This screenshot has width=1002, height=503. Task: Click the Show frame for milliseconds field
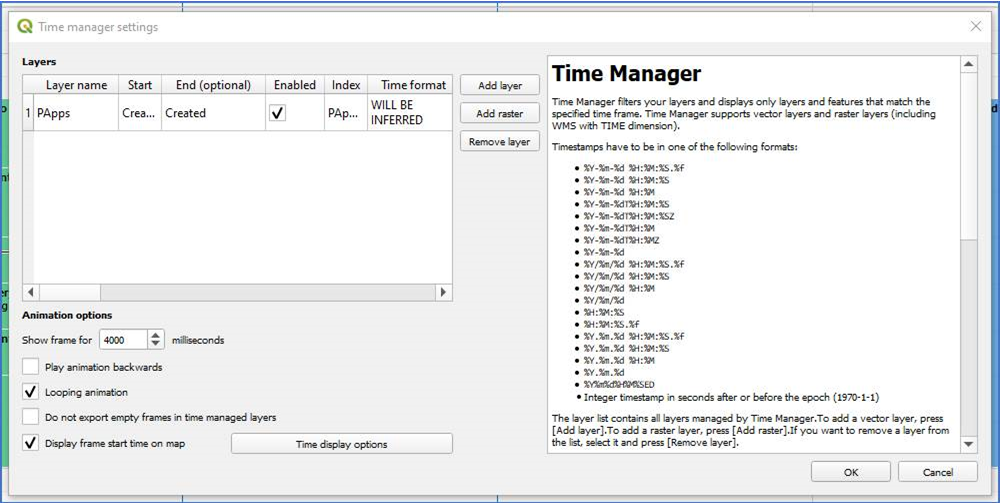[124, 340]
